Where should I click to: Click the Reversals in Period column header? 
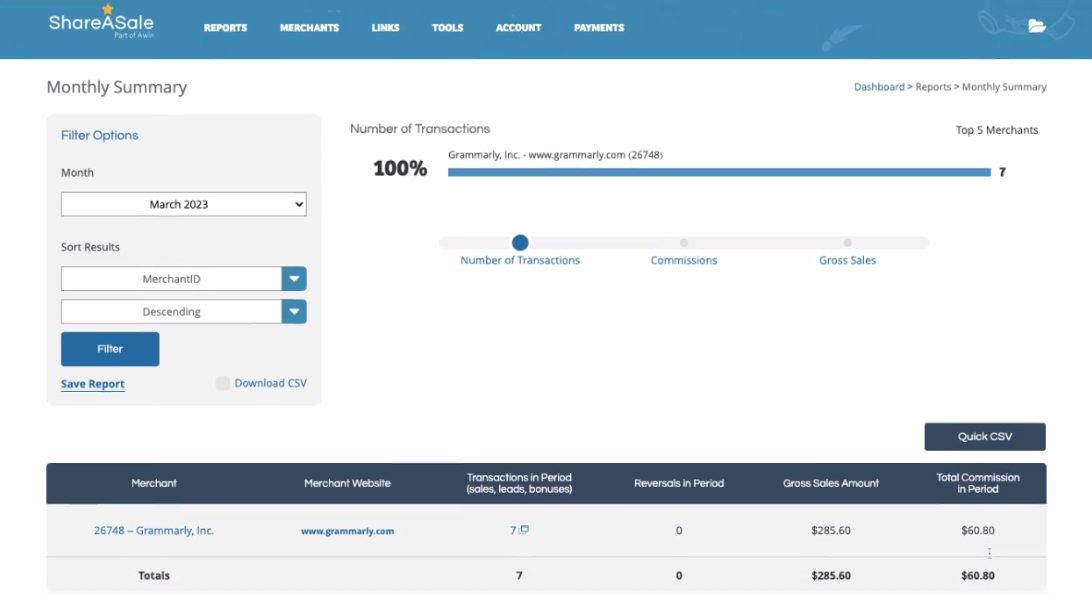(x=679, y=483)
